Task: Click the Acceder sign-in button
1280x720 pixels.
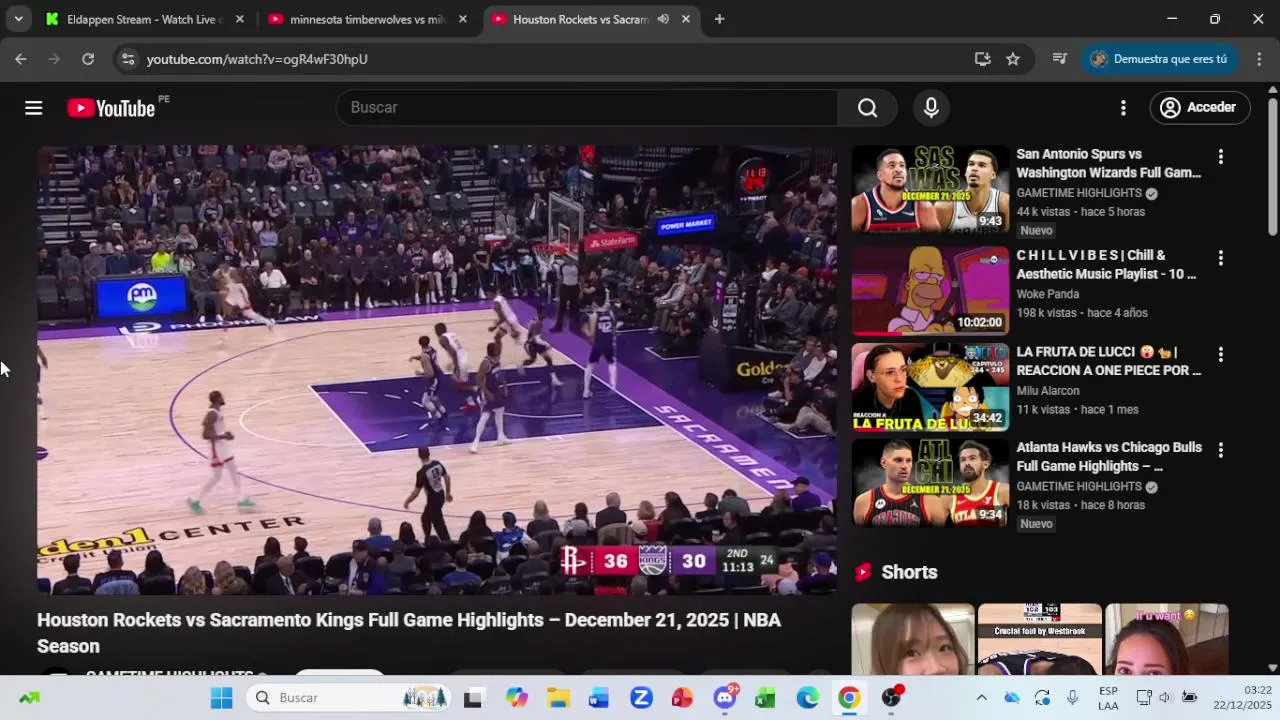Action: pyautogui.click(x=1199, y=108)
